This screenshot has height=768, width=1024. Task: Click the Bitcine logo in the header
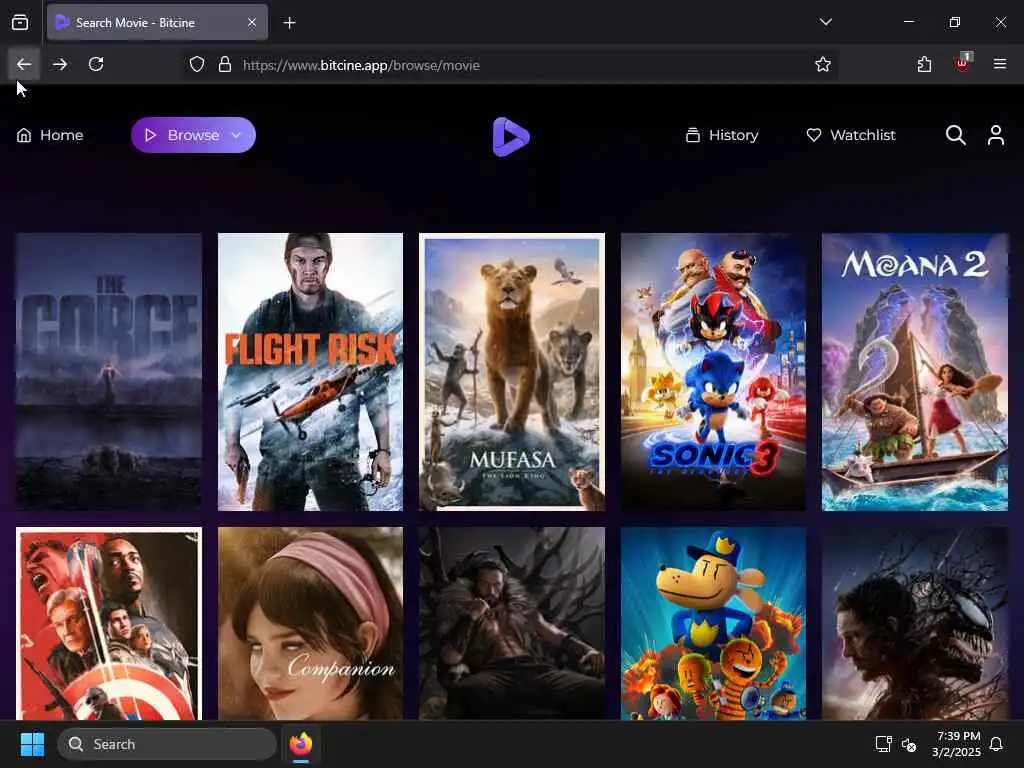(511, 136)
